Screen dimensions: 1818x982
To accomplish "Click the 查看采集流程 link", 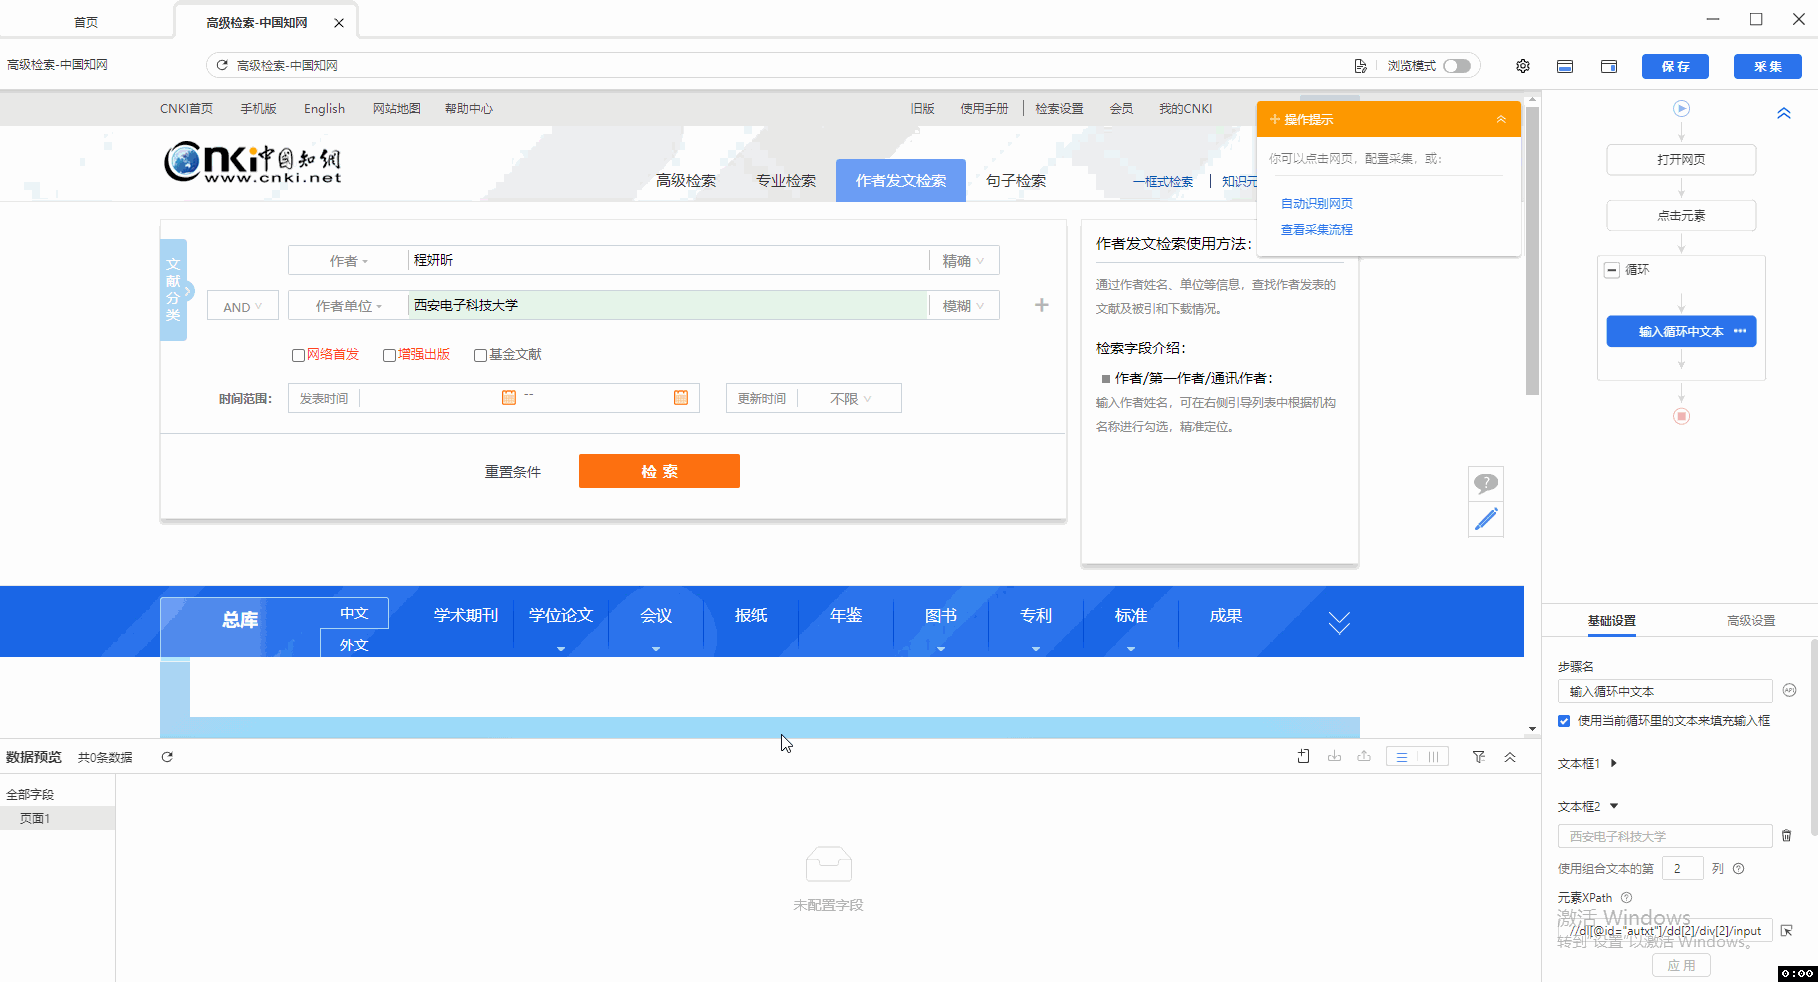I will coord(1316,229).
